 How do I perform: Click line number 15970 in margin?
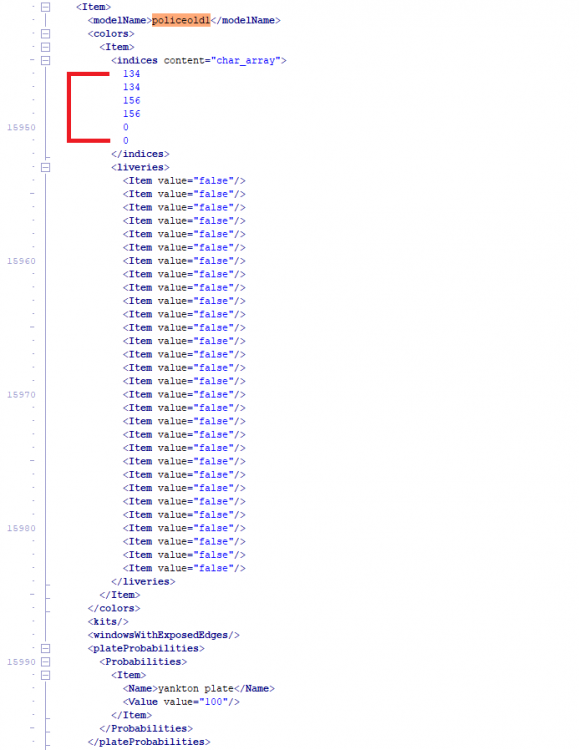pyautogui.click(x=21, y=395)
